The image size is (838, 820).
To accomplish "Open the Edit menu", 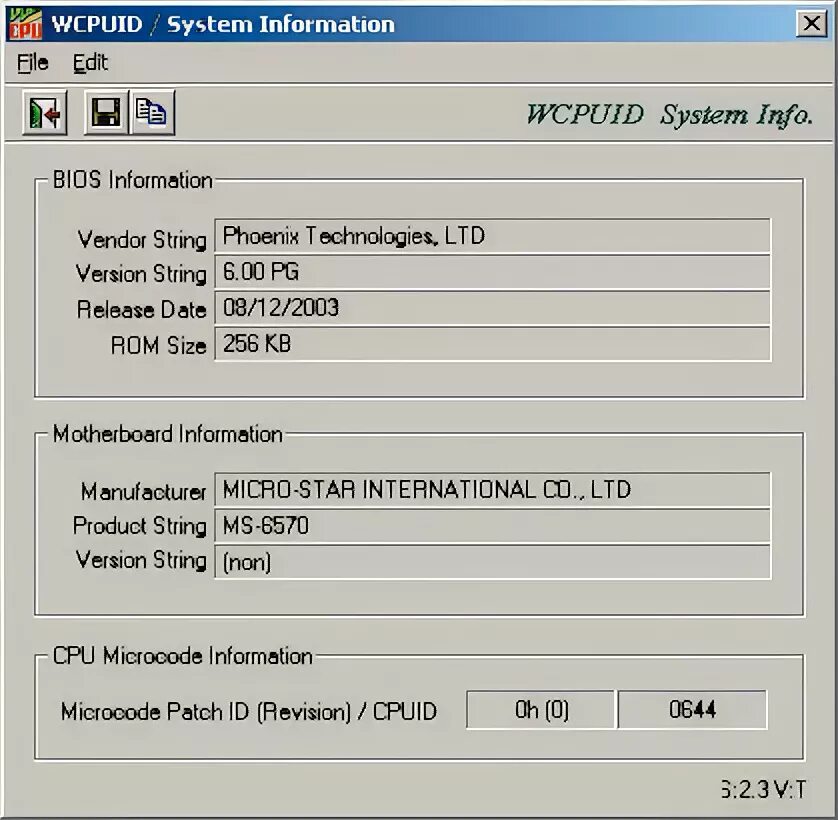I will [x=90, y=63].
